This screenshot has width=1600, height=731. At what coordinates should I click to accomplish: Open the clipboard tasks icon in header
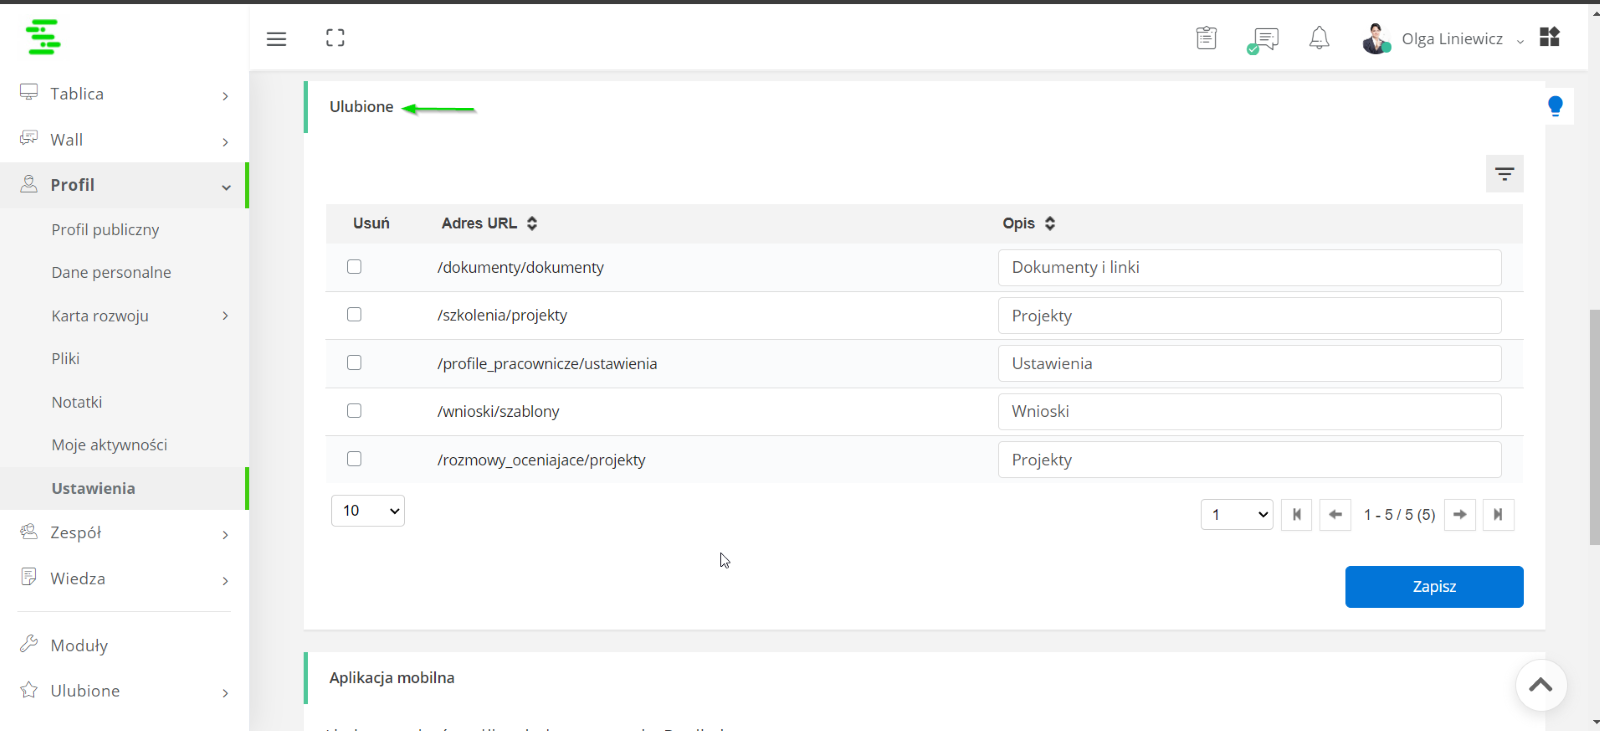[1207, 38]
